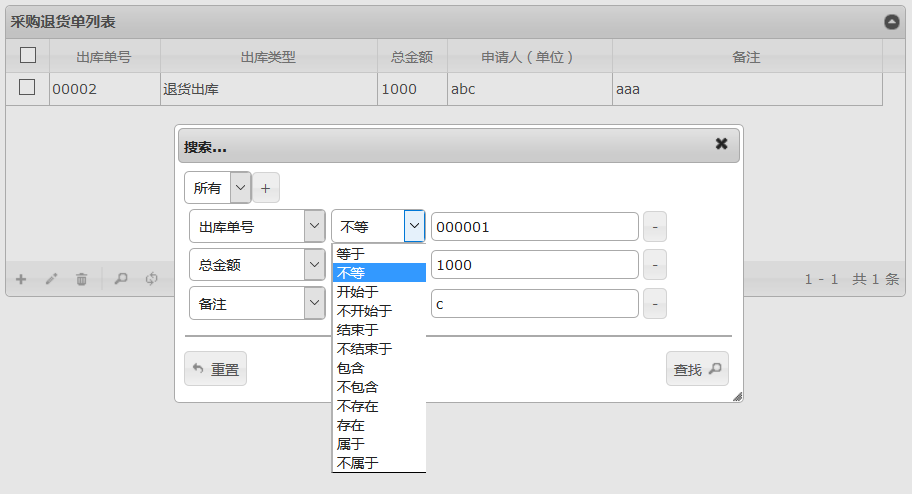Collapse the 采购退货单列表 panel
Viewport: 912px width, 494px height.
tap(891, 22)
